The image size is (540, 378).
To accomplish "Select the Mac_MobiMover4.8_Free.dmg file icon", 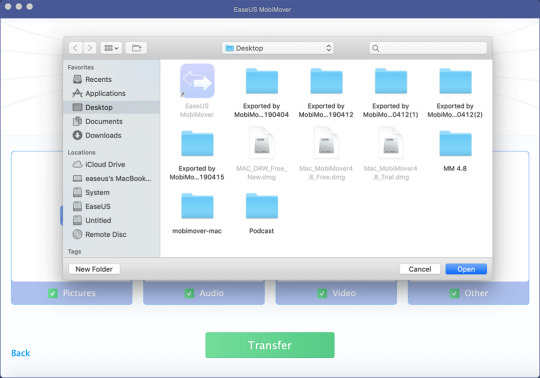I will 326,143.
